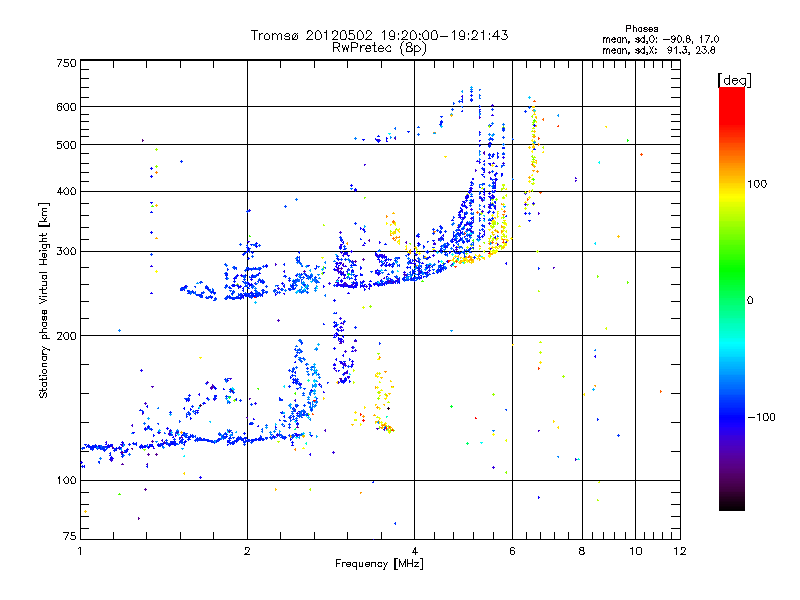This screenshot has height=600, width=800.
Task: Click the x-axis '1' tick label
Action: (80, 551)
